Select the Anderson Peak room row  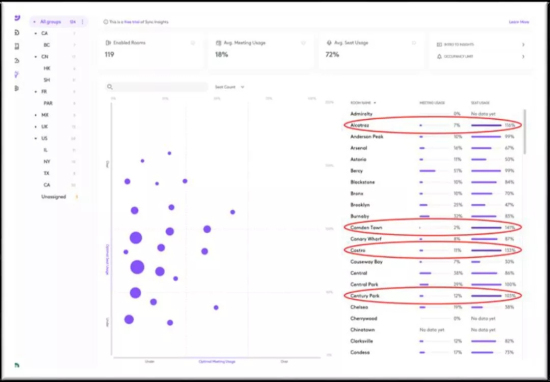point(433,136)
